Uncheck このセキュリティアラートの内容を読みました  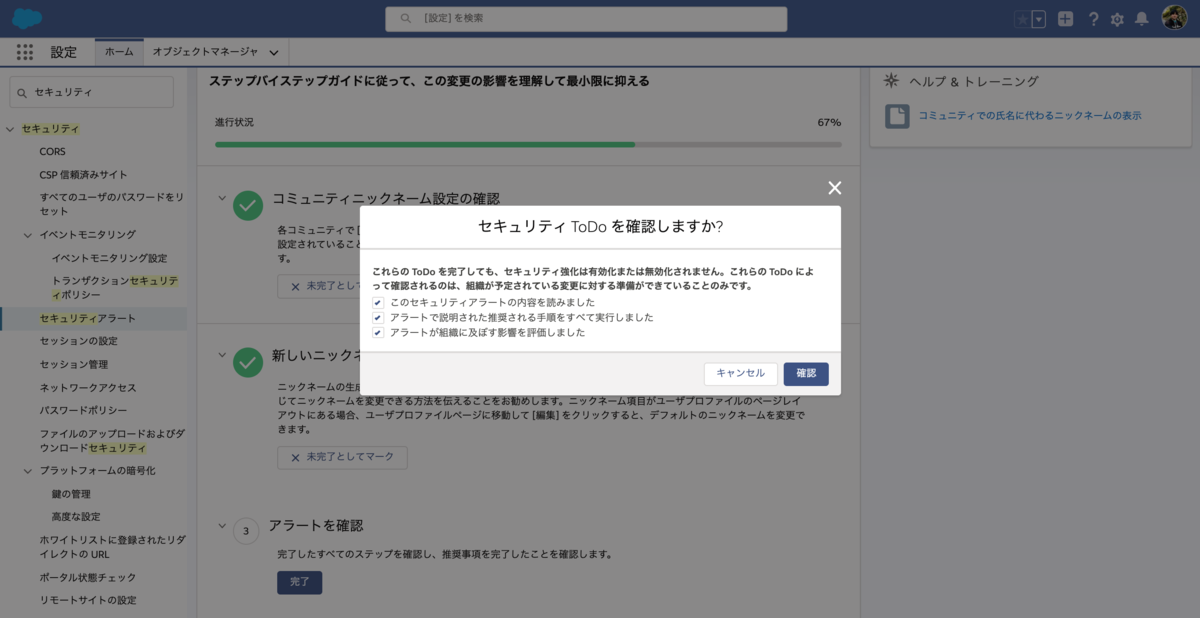(x=378, y=301)
